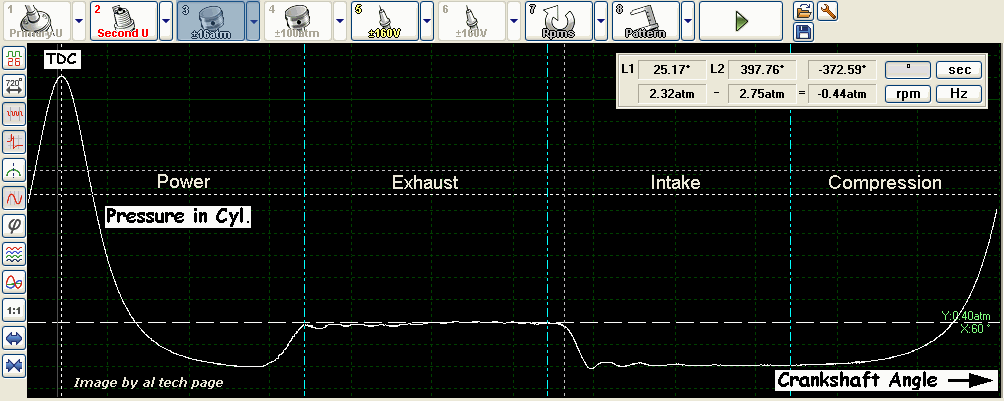Open settings via the wrench icon
Screen dimensions: 1004x401
827,11
